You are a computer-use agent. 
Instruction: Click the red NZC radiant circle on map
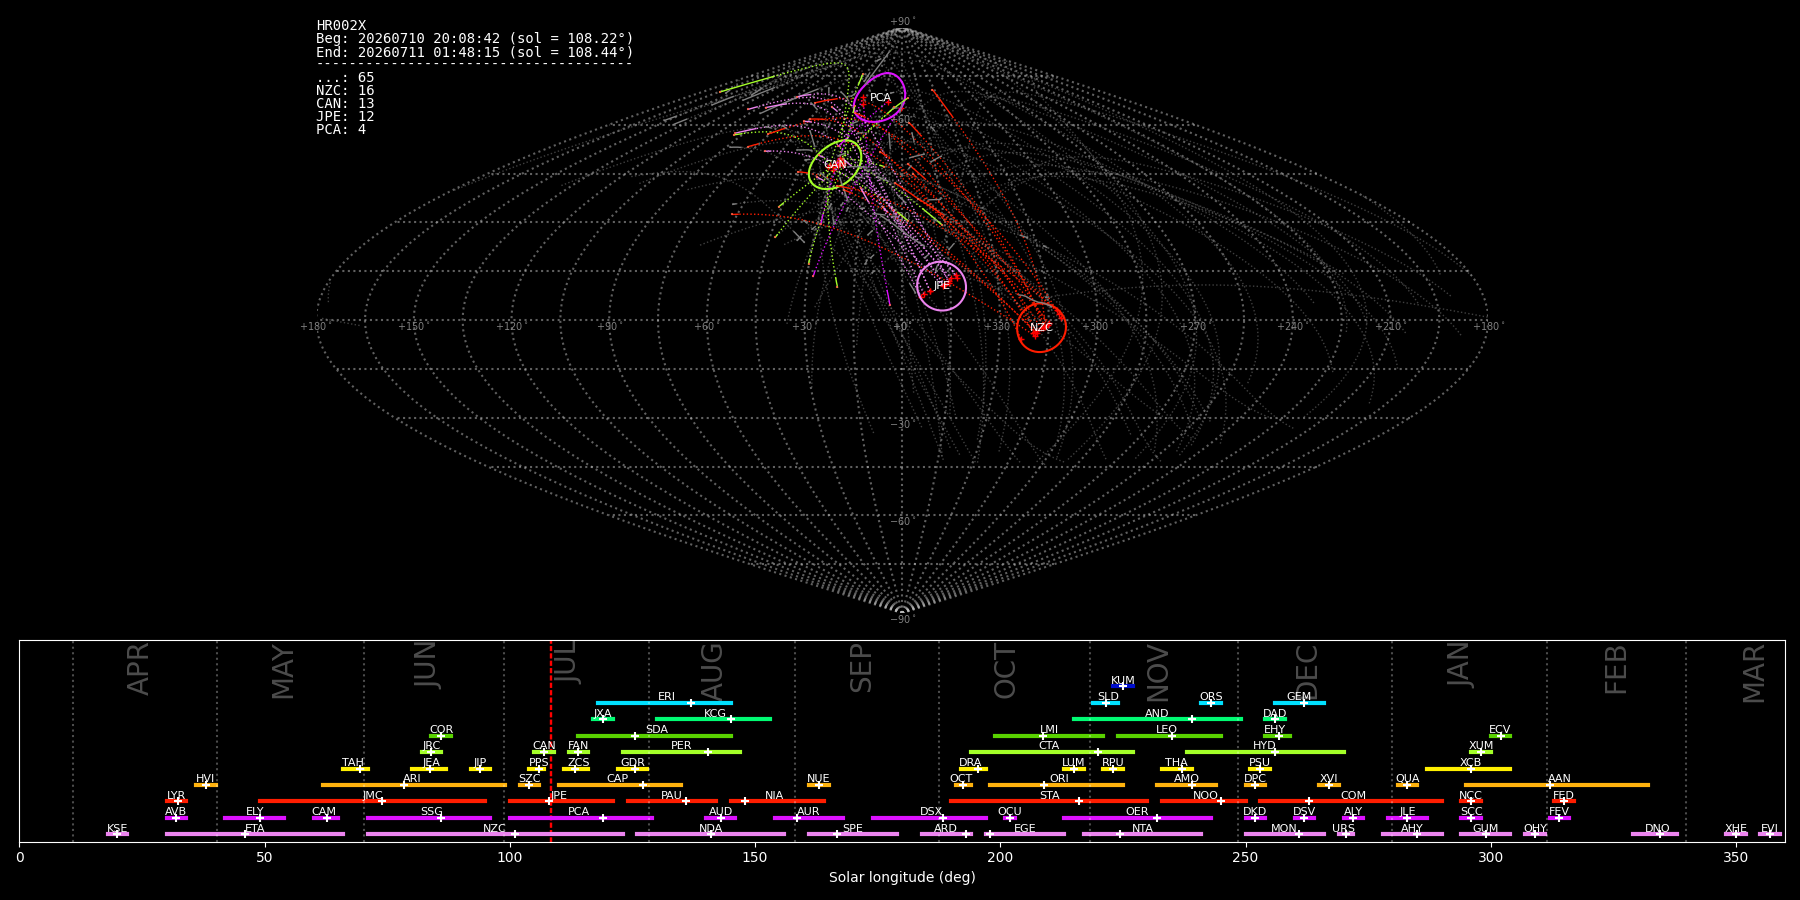[x=1041, y=327]
